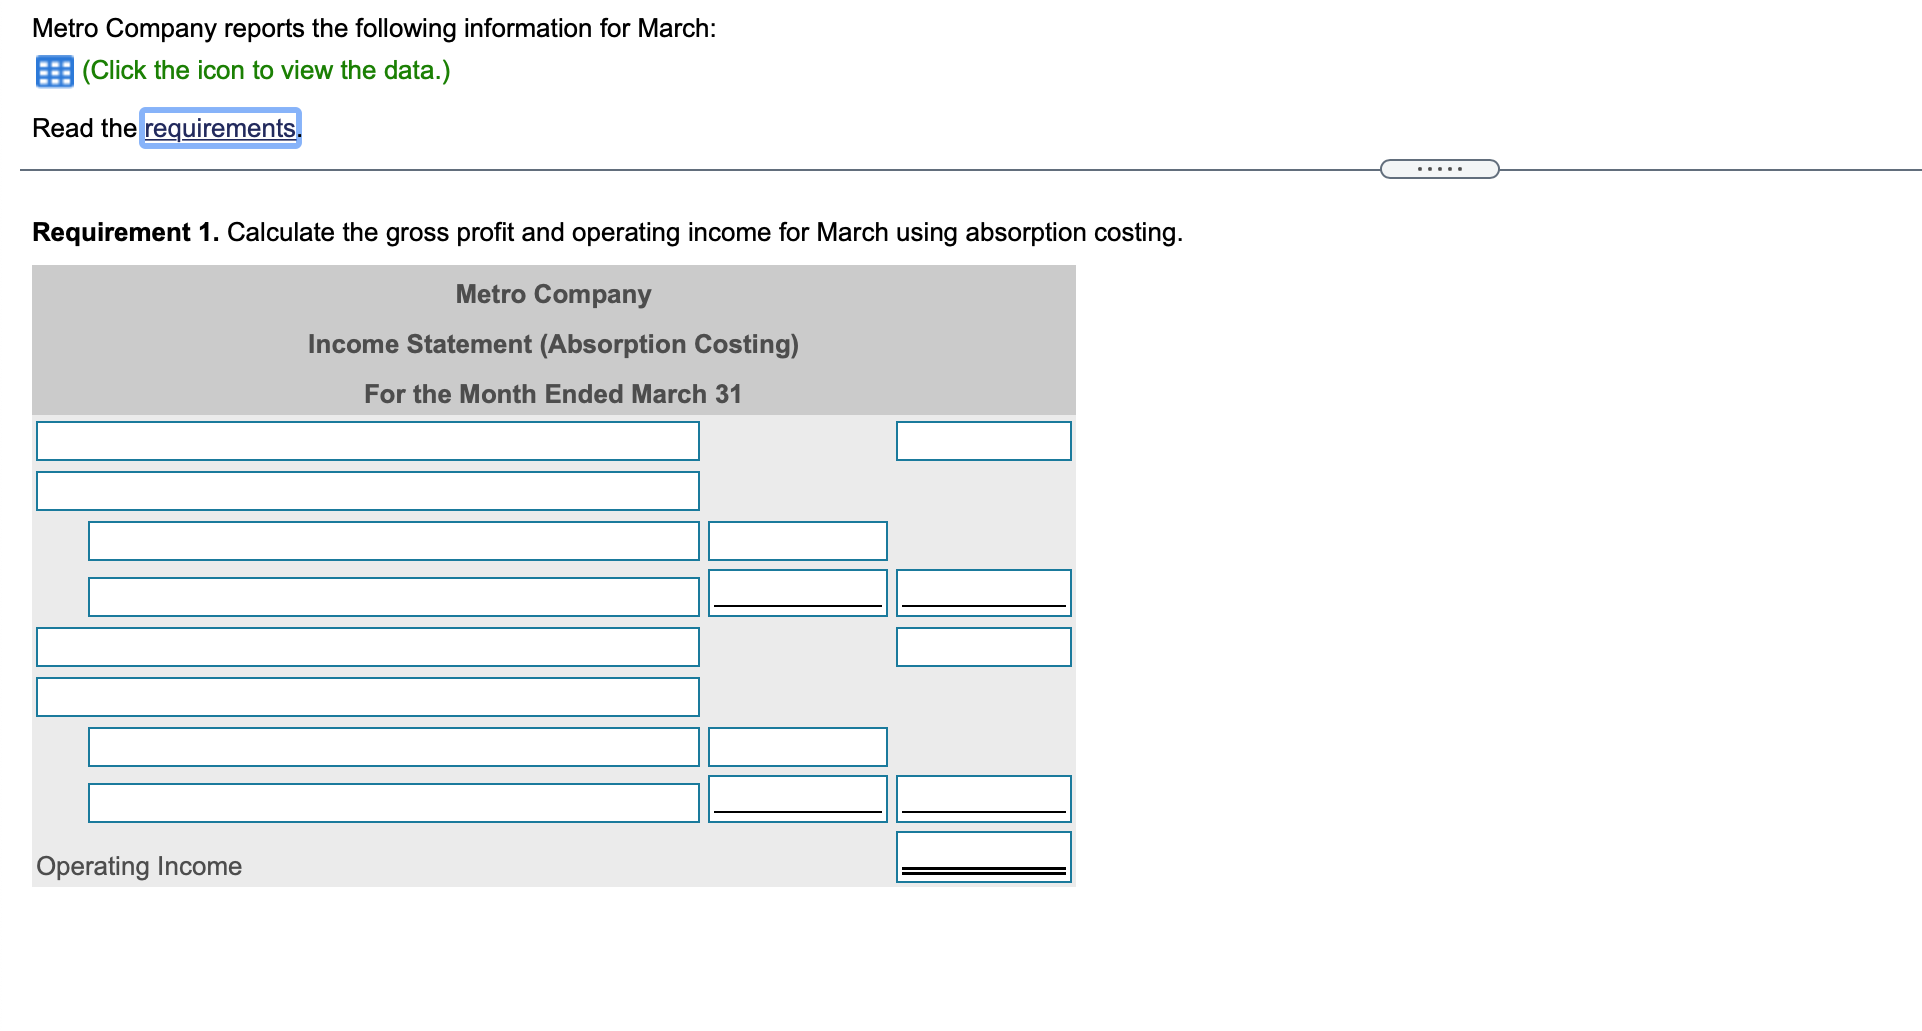
Task: Open the data popup via the blue grid icon
Action: [54, 70]
